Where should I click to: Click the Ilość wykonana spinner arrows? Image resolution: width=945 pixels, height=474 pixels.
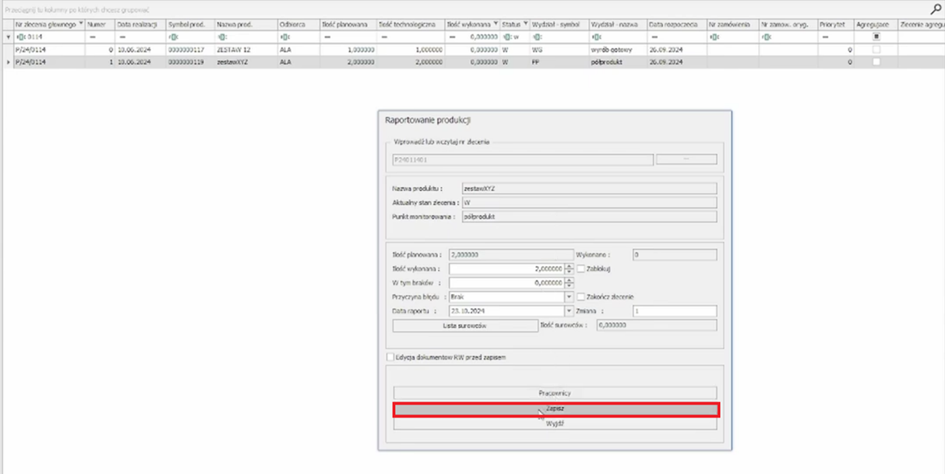point(569,268)
